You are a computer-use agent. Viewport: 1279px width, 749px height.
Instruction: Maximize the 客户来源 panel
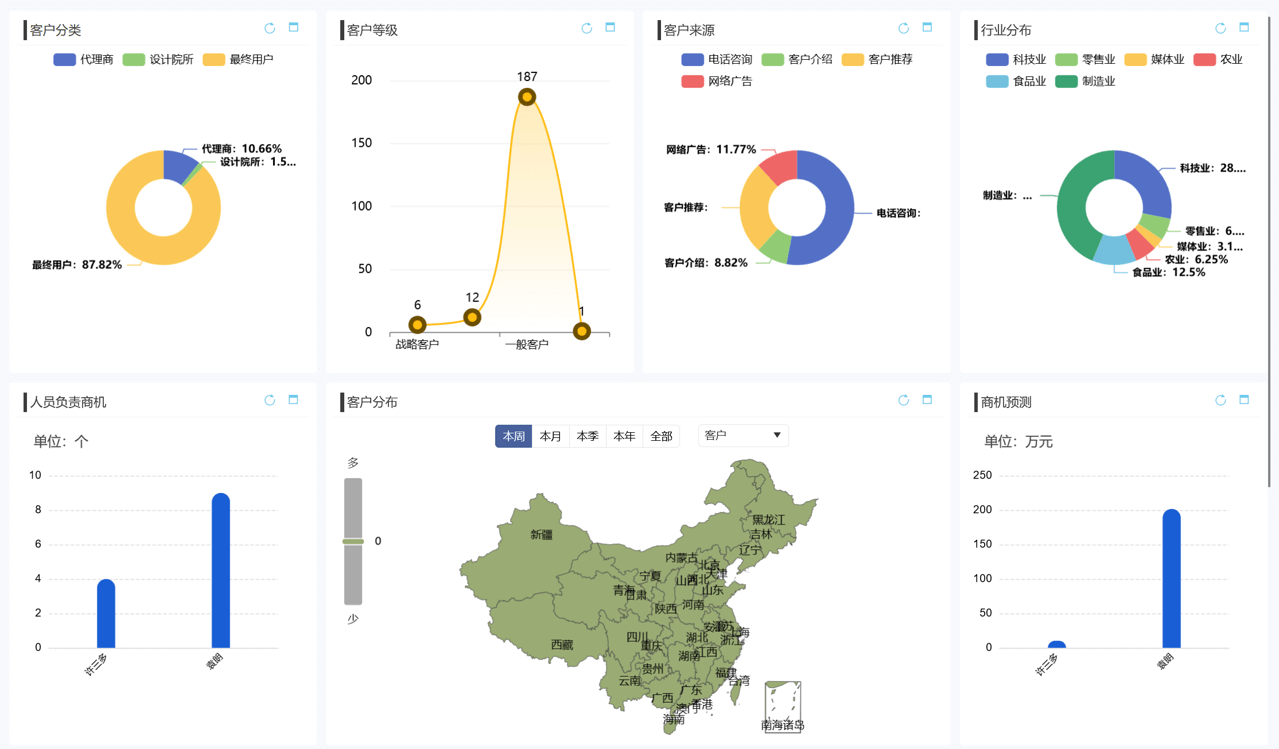tap(927, 28)
